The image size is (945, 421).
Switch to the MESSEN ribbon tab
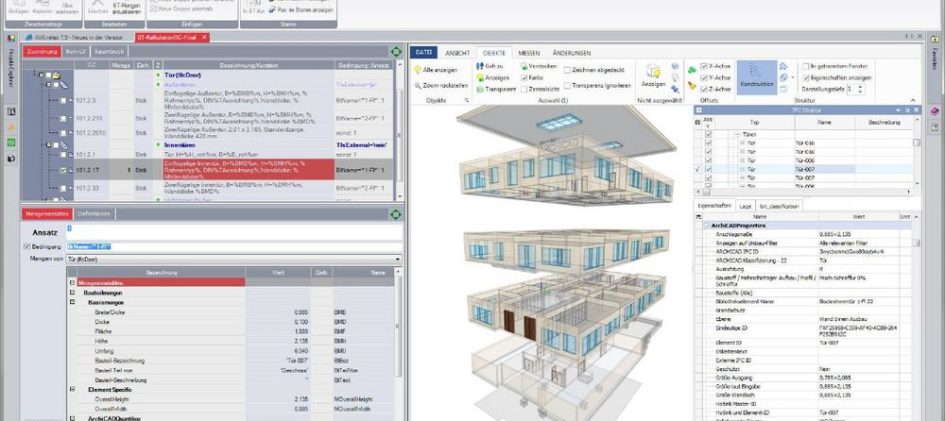527,52
